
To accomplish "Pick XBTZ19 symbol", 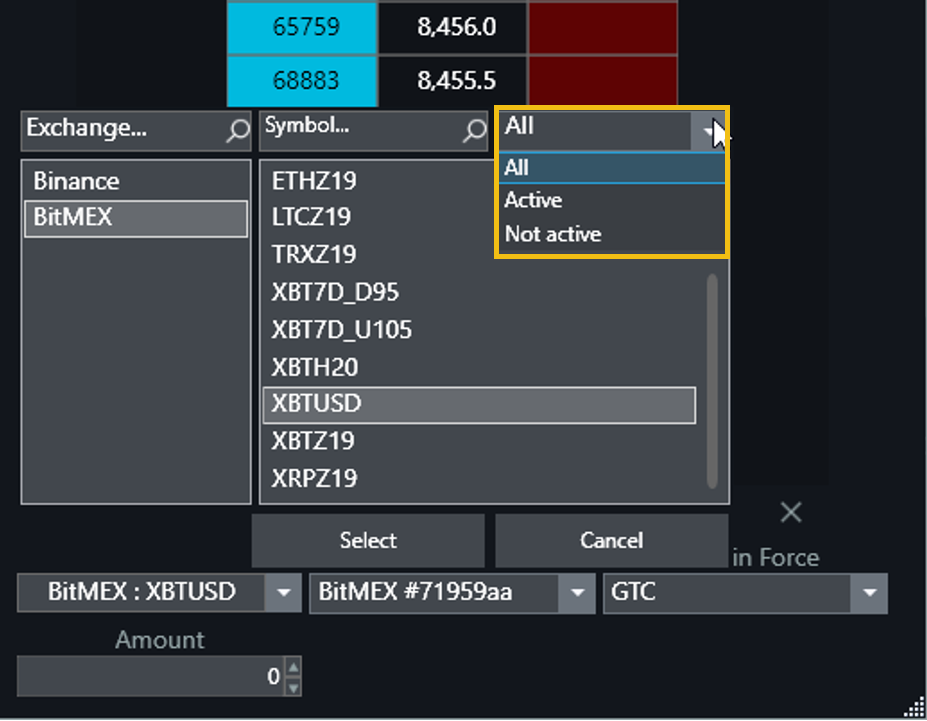I will [x=479, y=441].
